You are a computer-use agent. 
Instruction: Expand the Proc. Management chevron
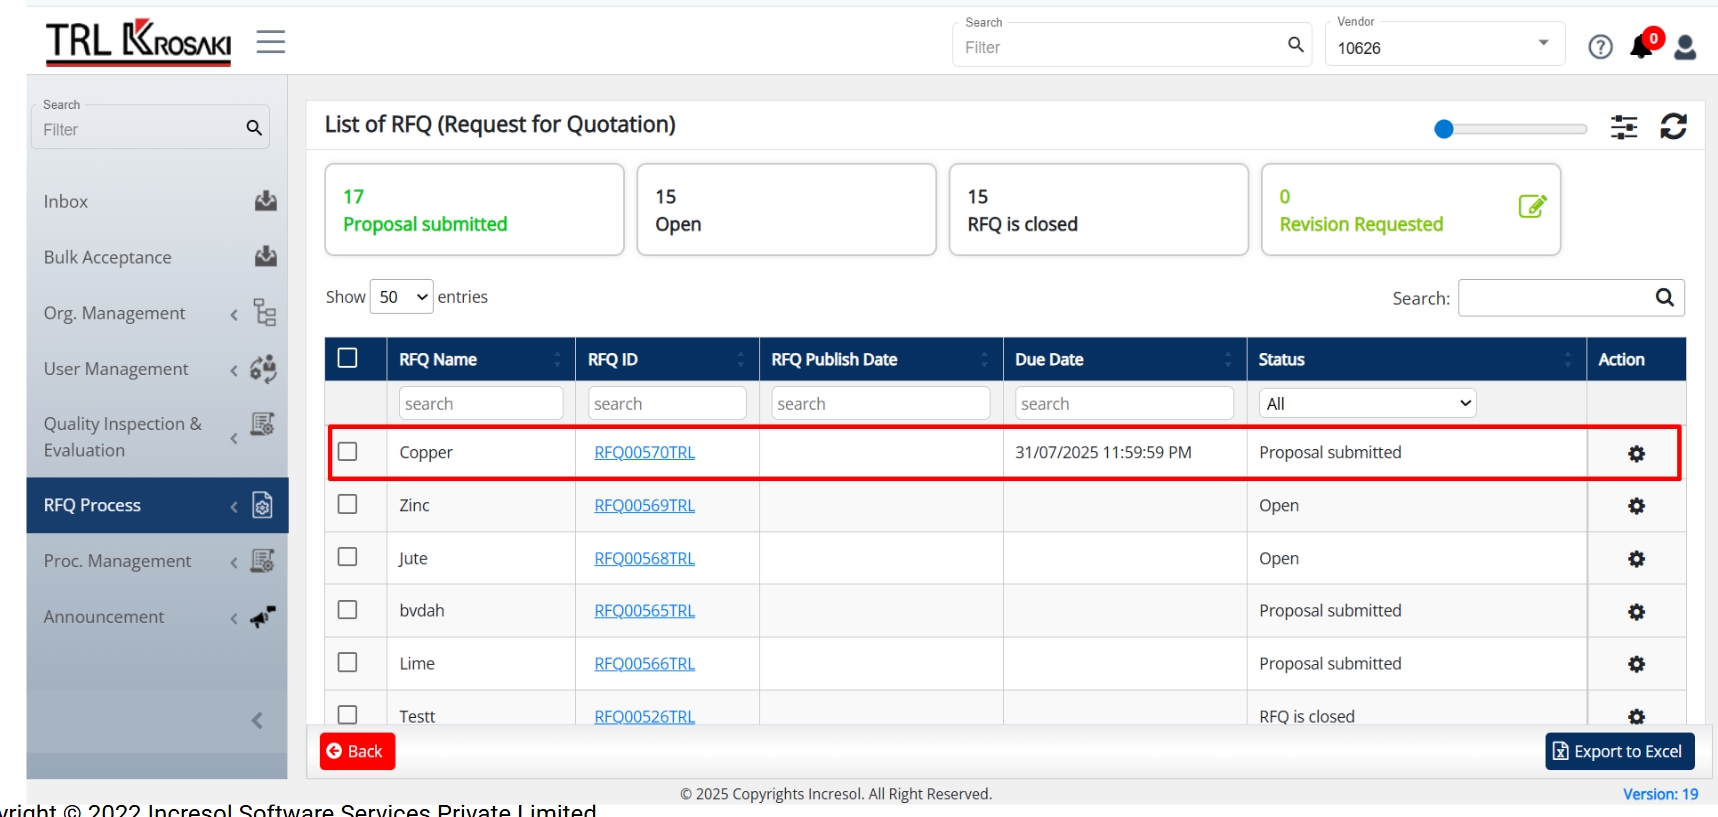234,562
